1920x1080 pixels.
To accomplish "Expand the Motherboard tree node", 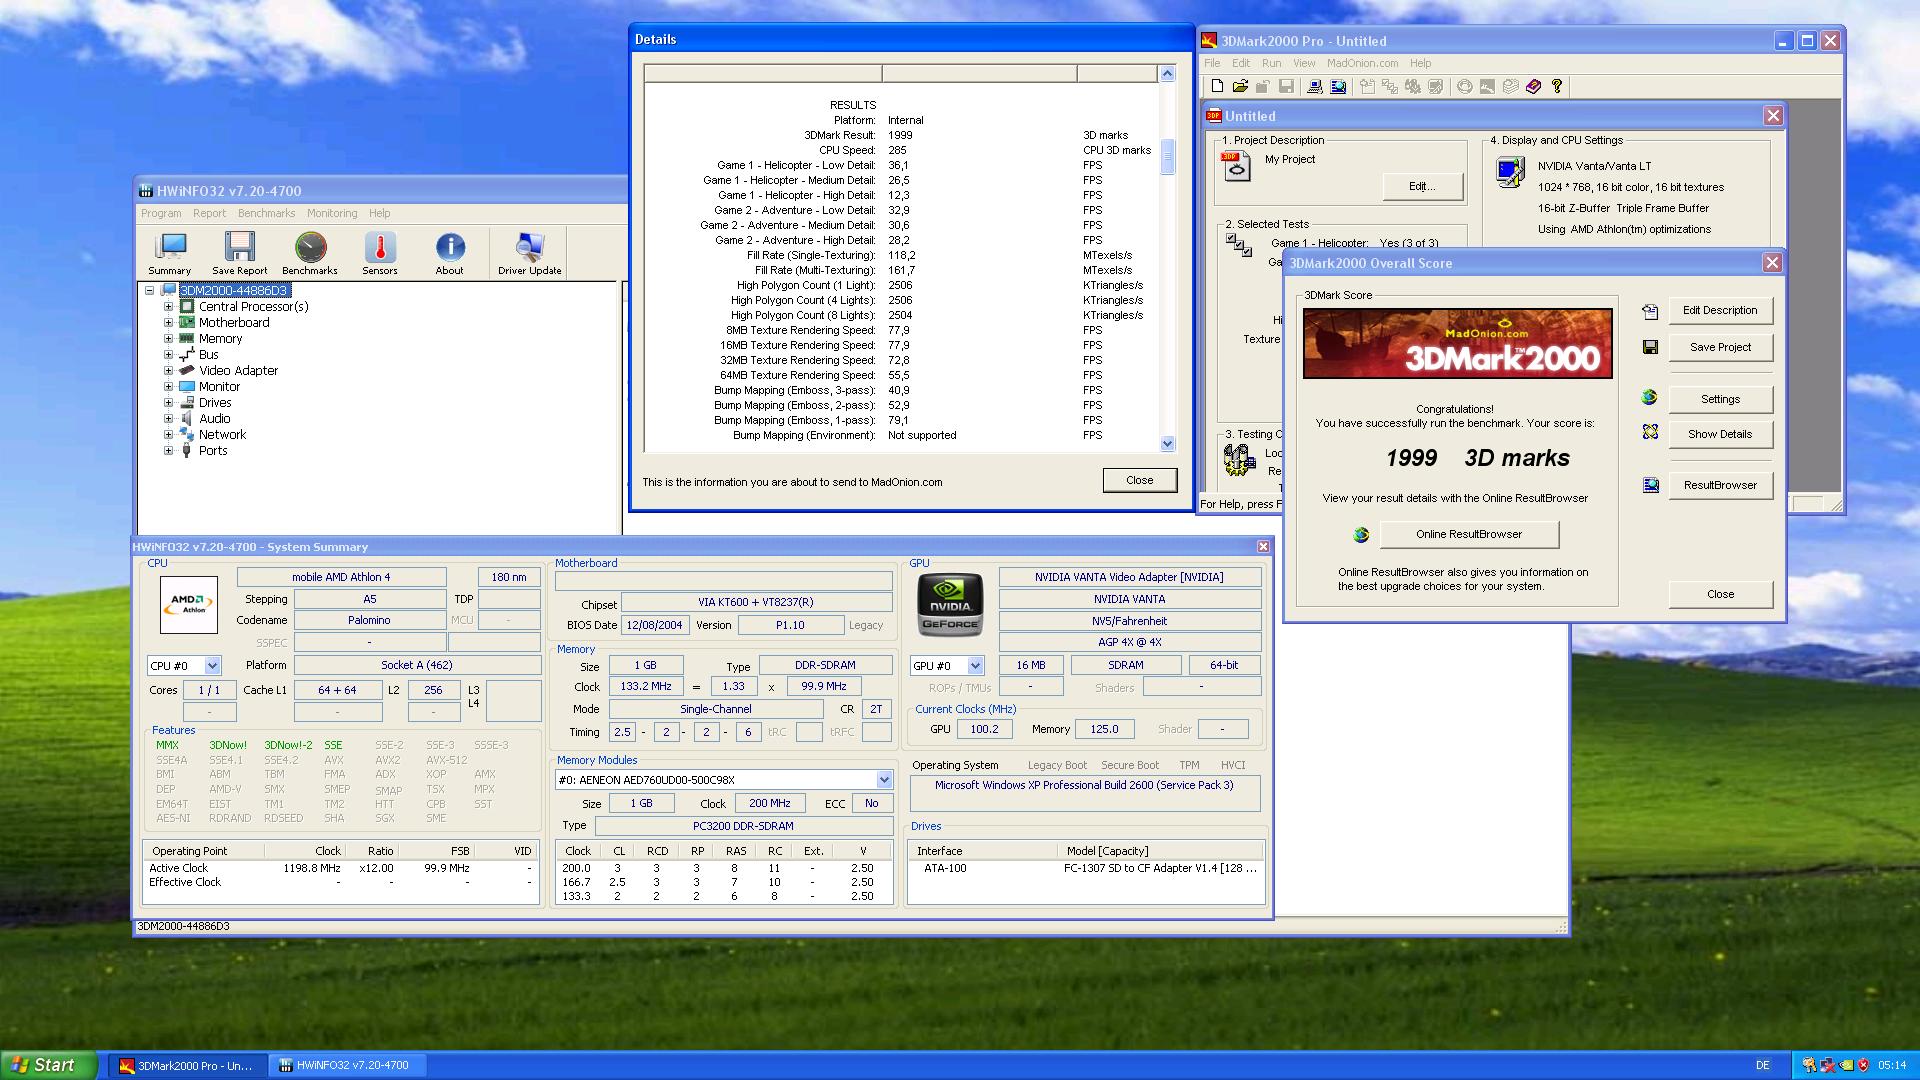I will (x=169, y=323).
